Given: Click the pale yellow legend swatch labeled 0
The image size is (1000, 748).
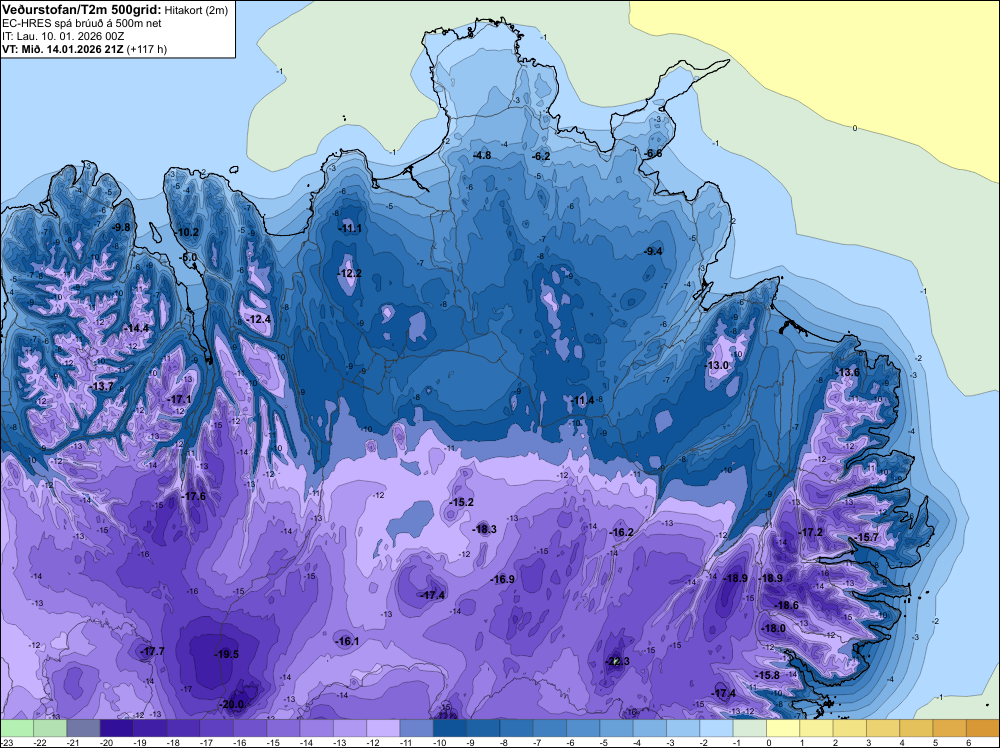Looking at the screenshot, I should pos(783,728).
